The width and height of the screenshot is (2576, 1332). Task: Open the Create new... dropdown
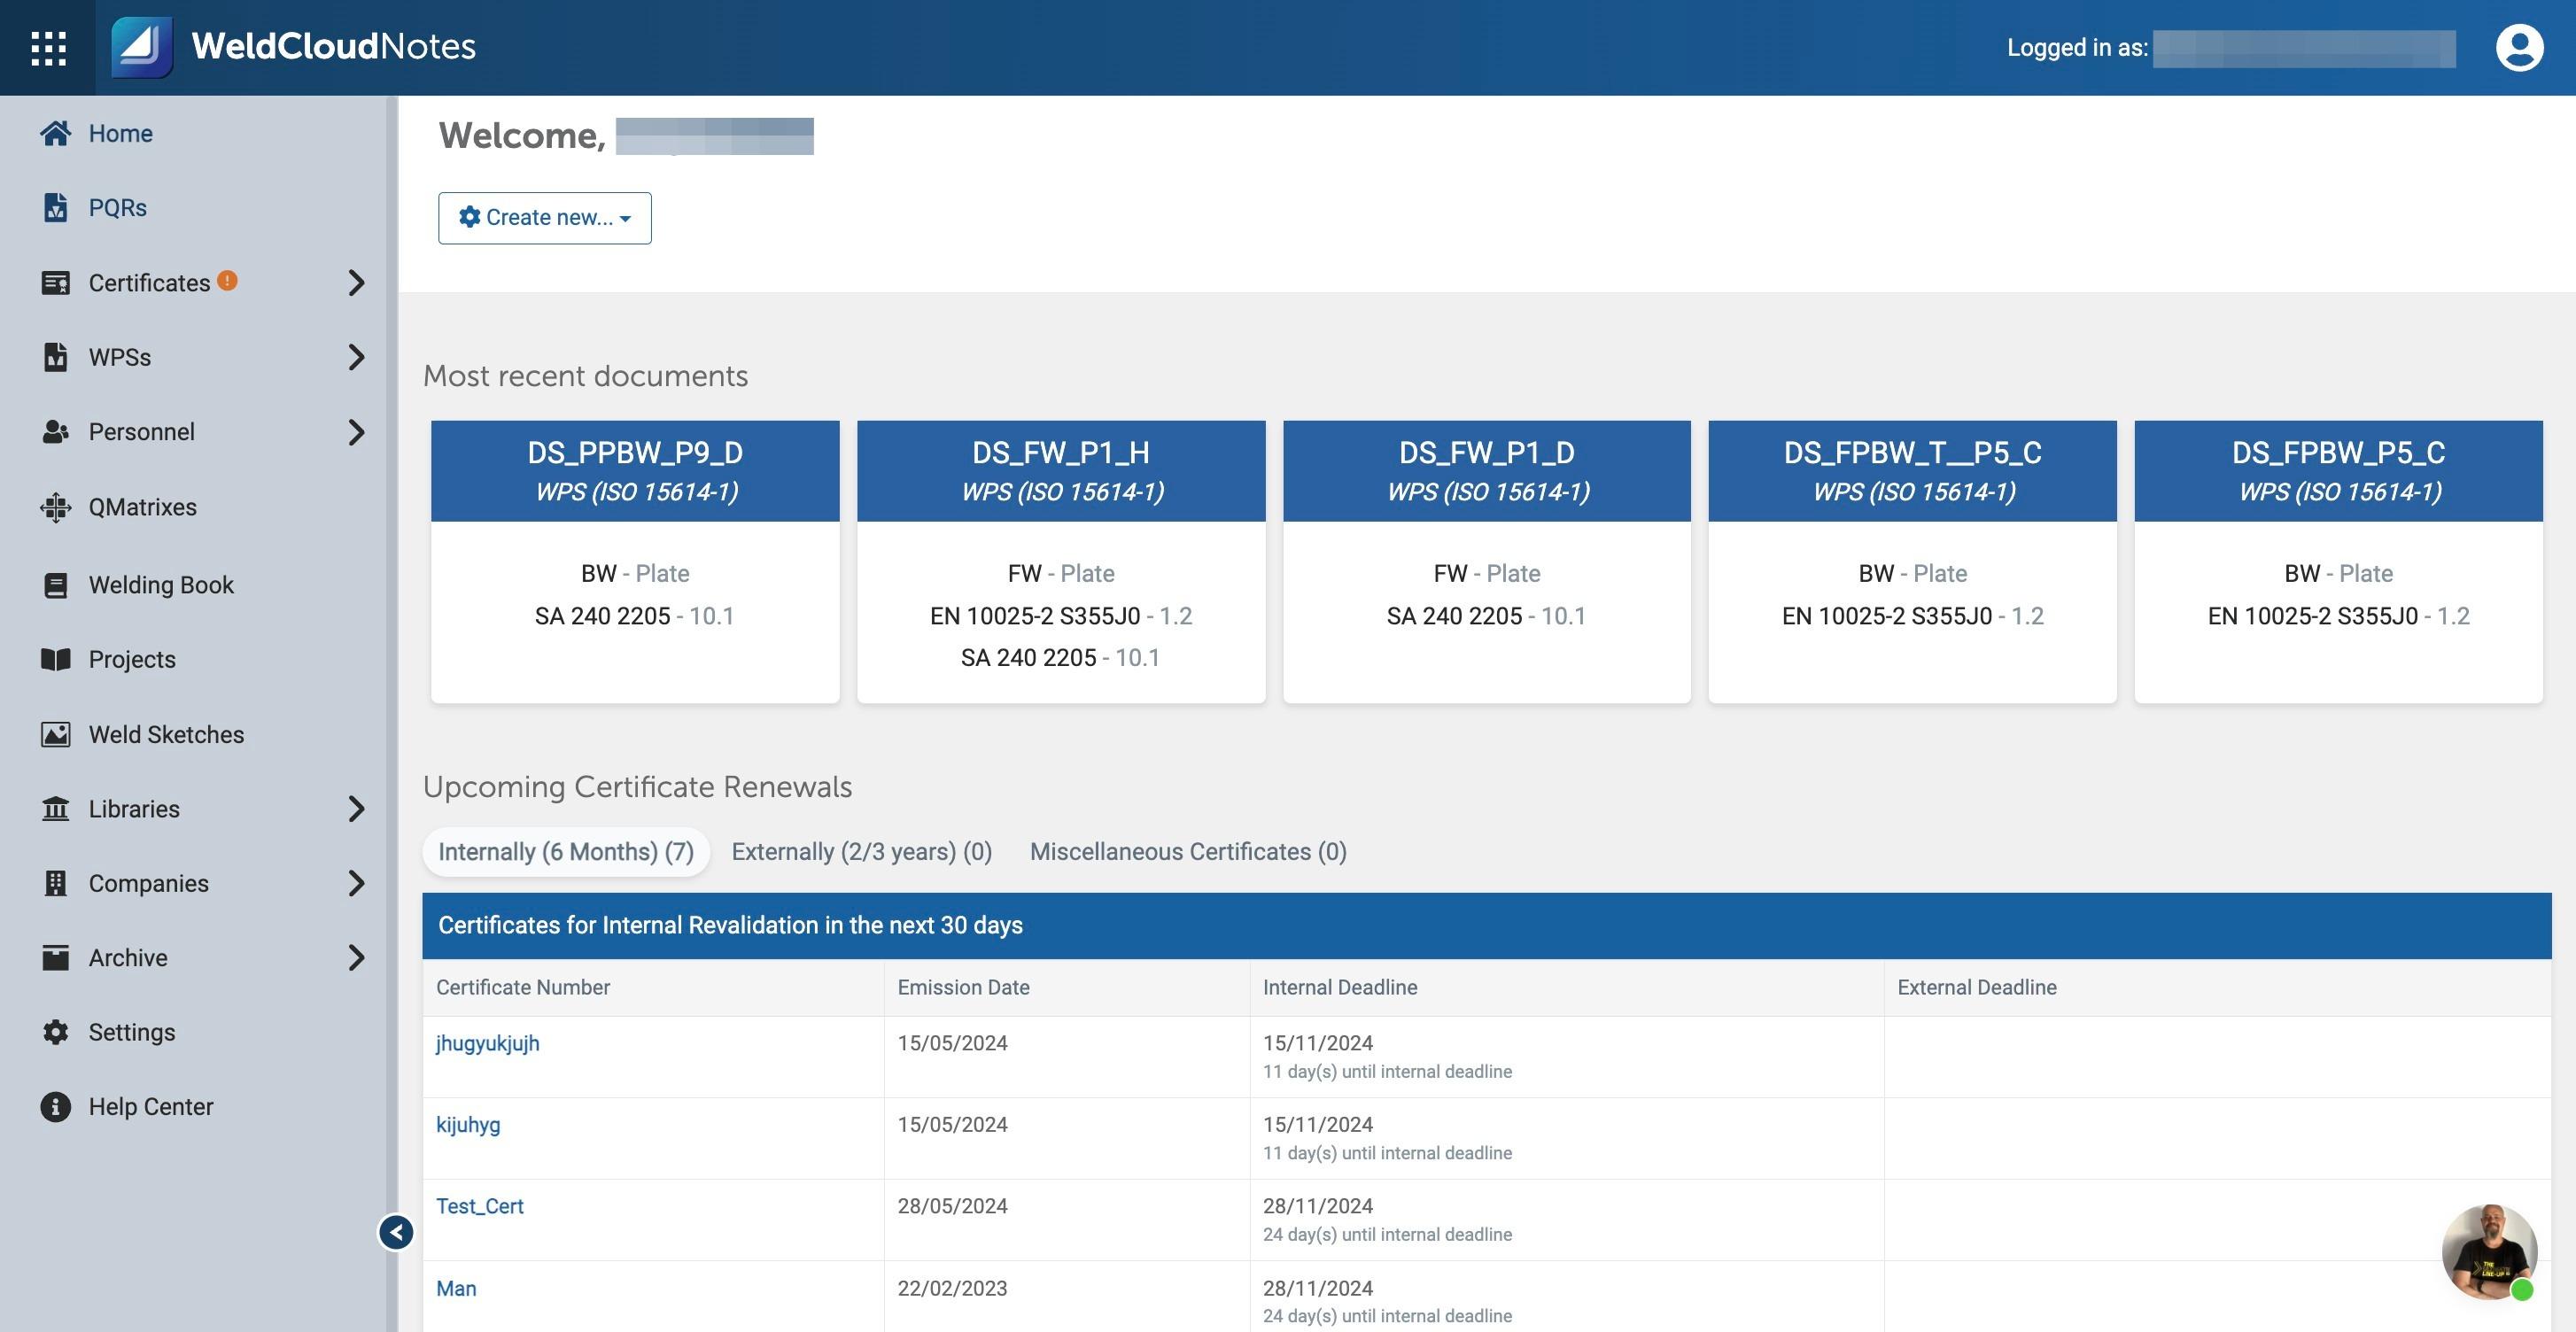click(x=545, y=218)
